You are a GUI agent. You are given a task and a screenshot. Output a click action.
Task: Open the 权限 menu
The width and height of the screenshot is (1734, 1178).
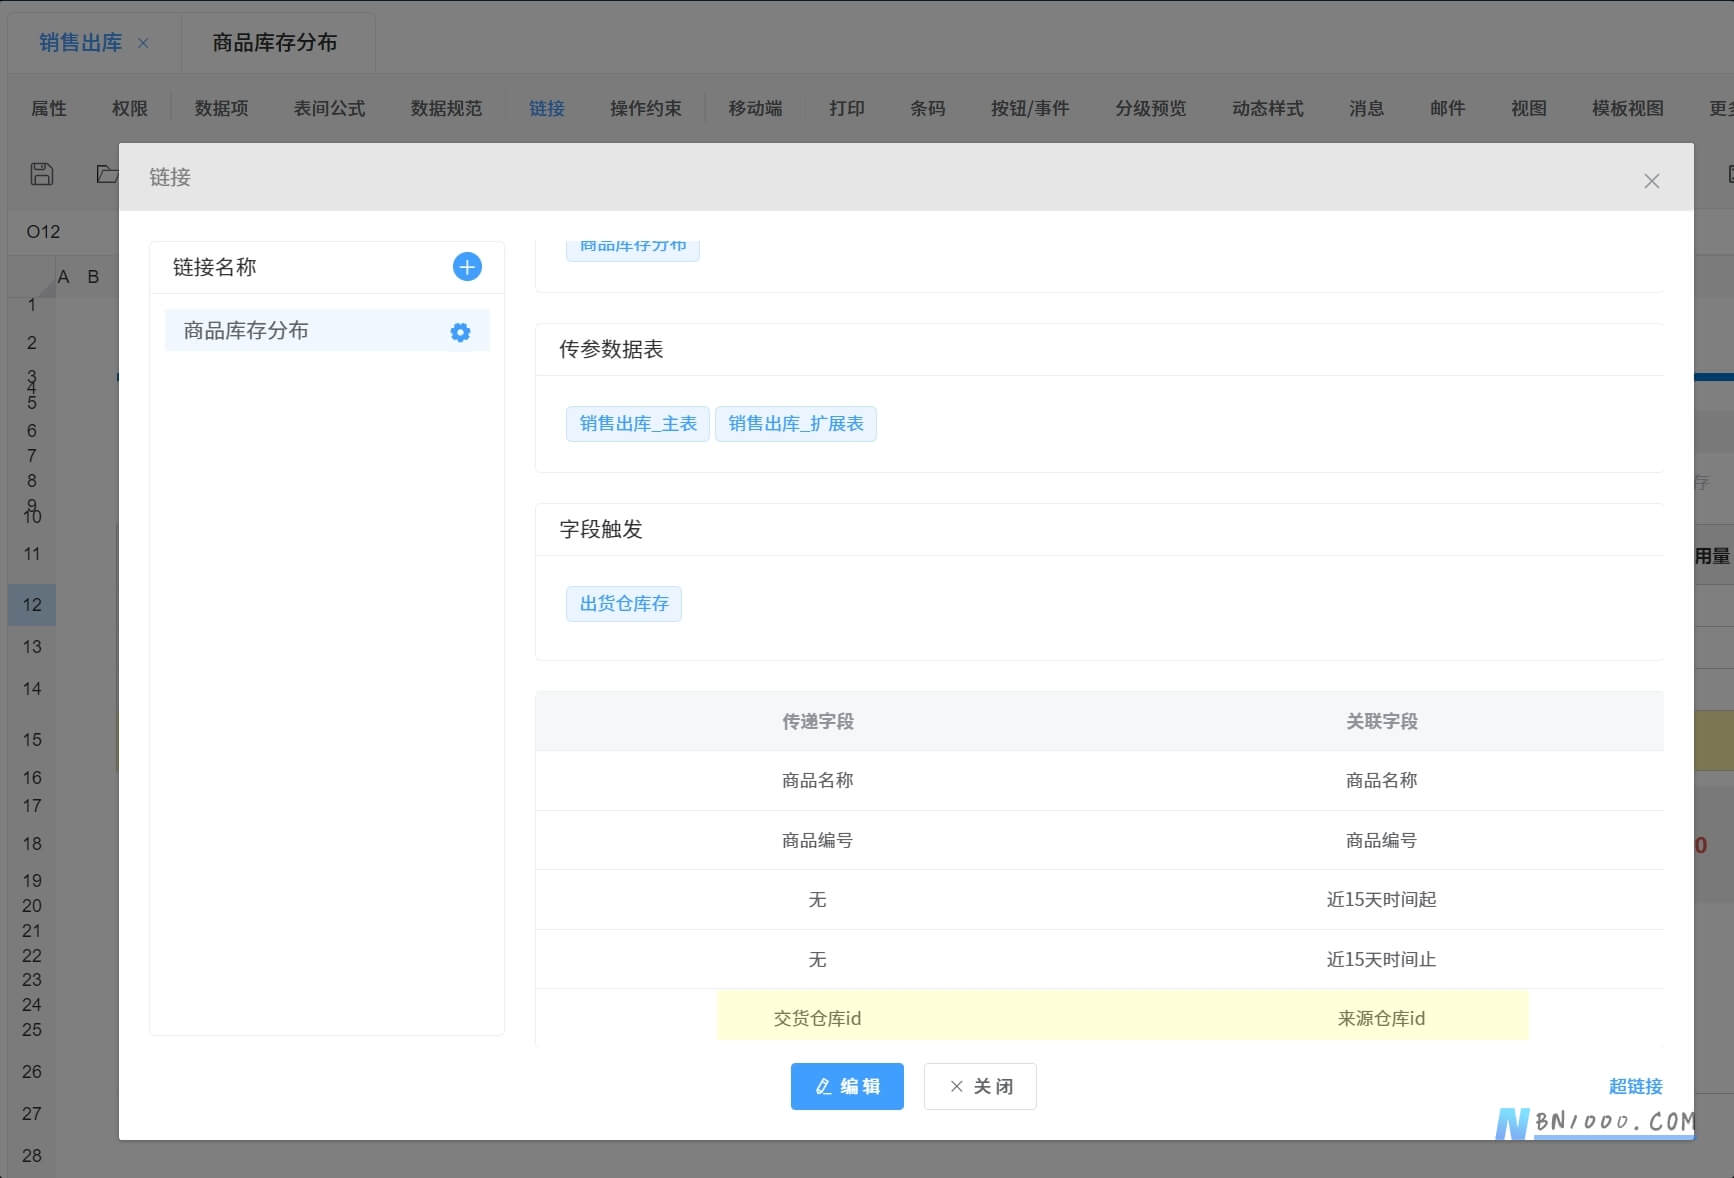click(130, 108)
